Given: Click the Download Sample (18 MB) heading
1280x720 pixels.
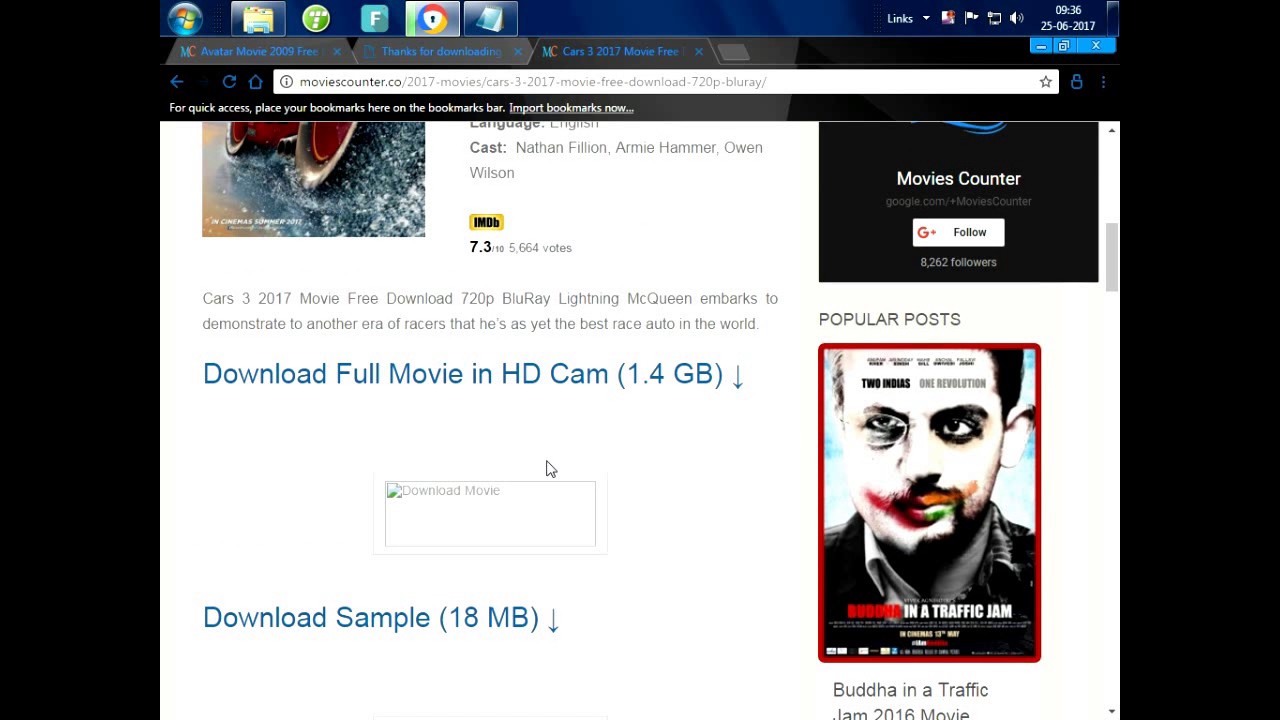Looking at the screenshot, I should coord(381,618).
